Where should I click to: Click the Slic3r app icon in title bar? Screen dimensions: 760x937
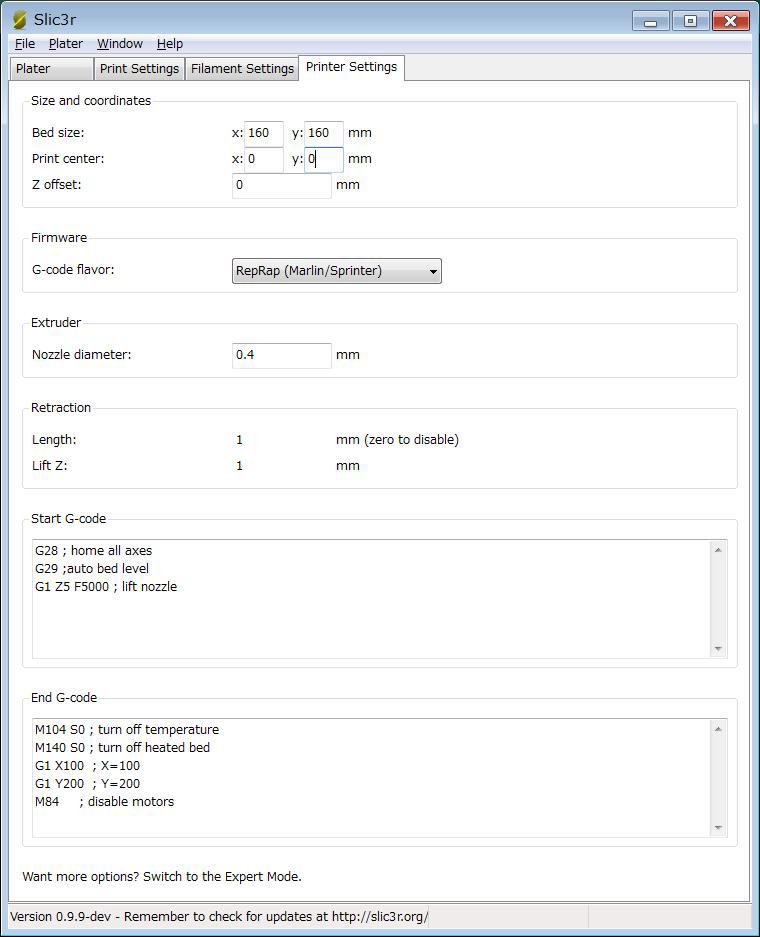click(x=19, y=20)
